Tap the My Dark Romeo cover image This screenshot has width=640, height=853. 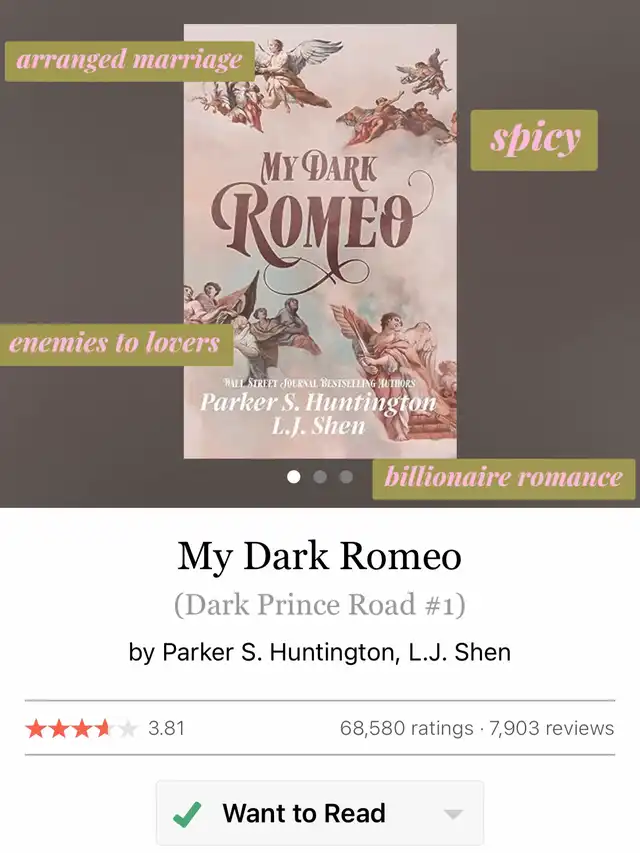pos(320,242)
